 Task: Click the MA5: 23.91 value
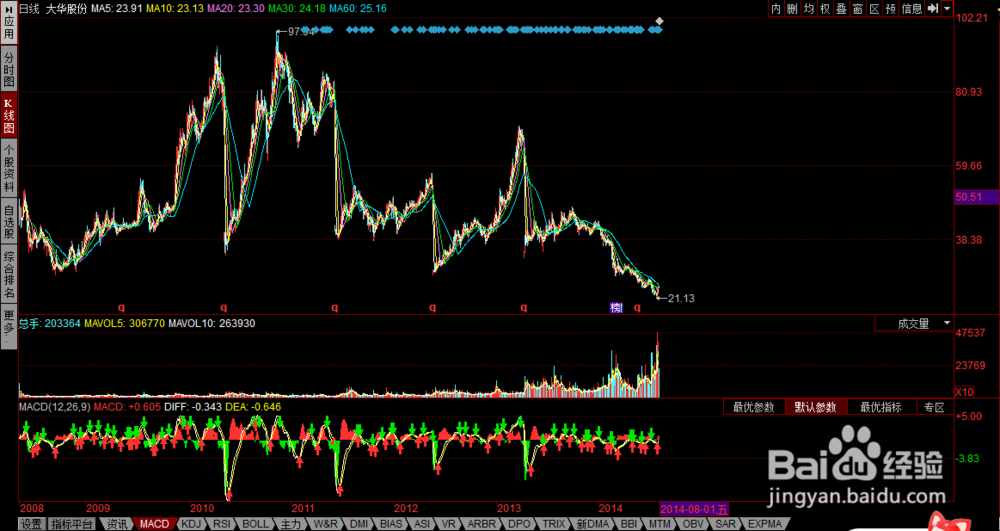tap(115, 9)
